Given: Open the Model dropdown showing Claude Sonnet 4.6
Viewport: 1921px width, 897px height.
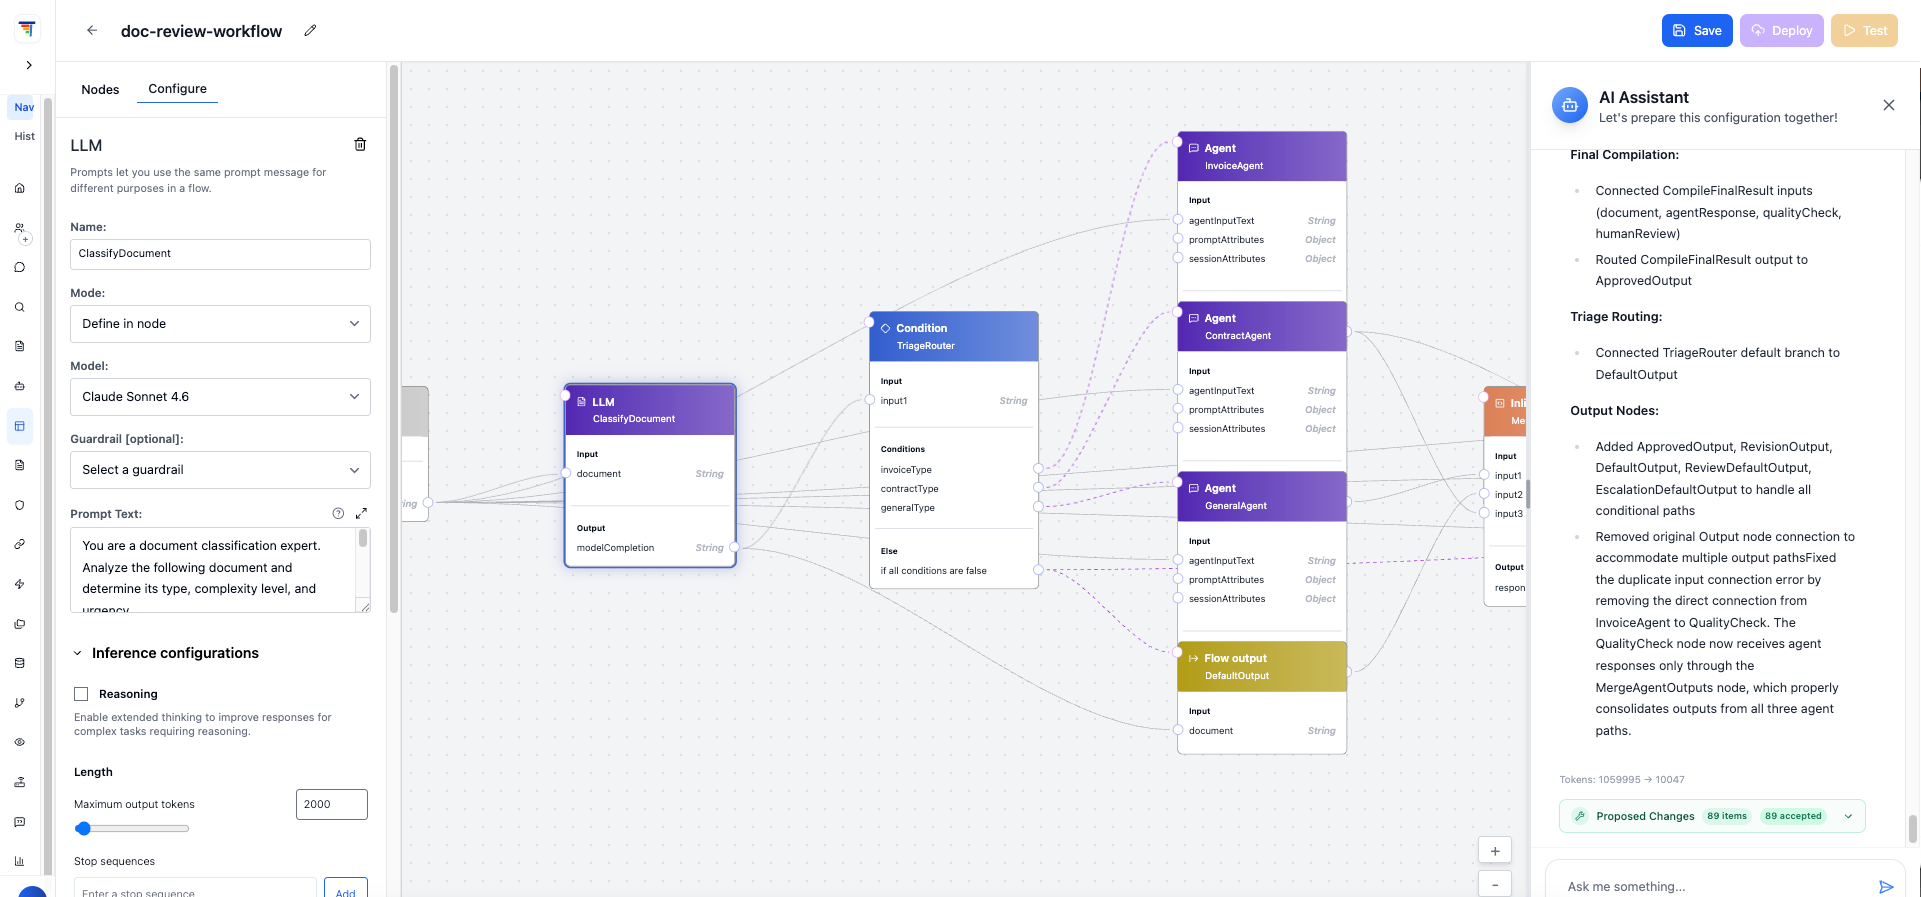Looking at the screenshot, I should point(220,397).
